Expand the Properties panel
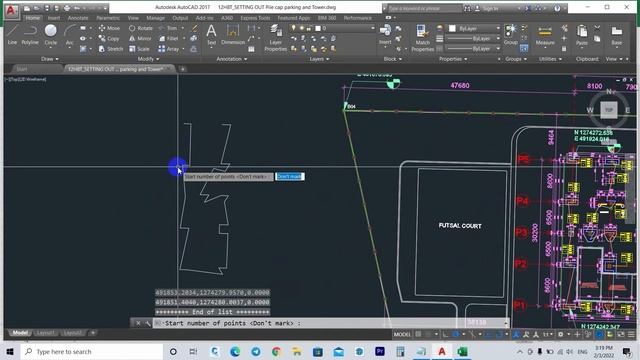Viewport: 640px width, 360px height. 453,59
